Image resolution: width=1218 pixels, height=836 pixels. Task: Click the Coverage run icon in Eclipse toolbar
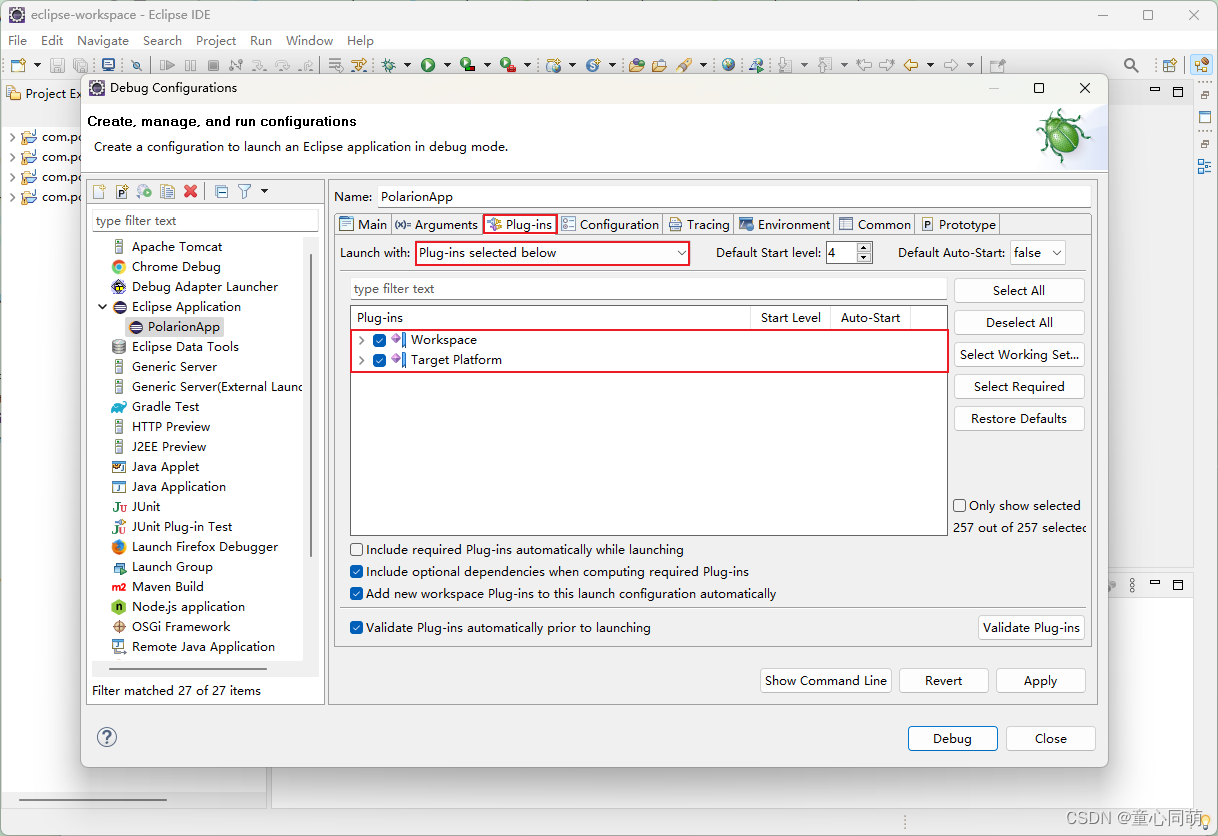coord(467,66)
